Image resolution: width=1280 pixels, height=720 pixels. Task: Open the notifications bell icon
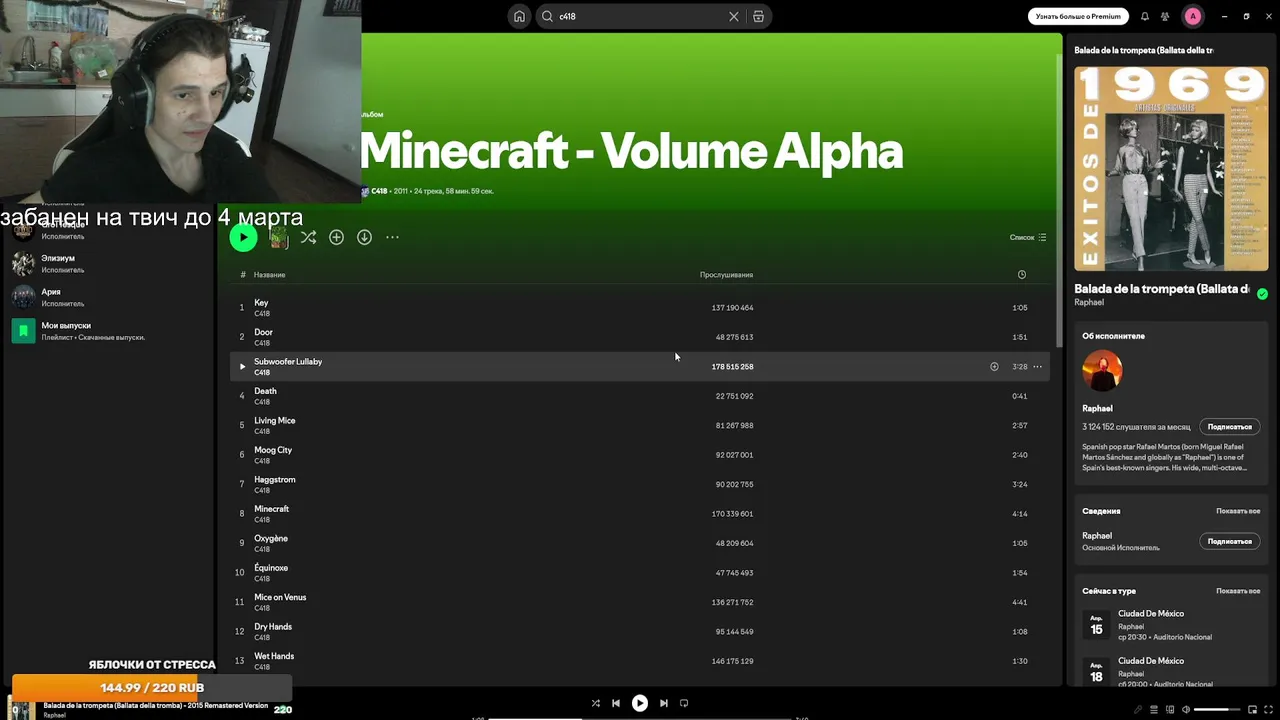(x=1145, y=16)
